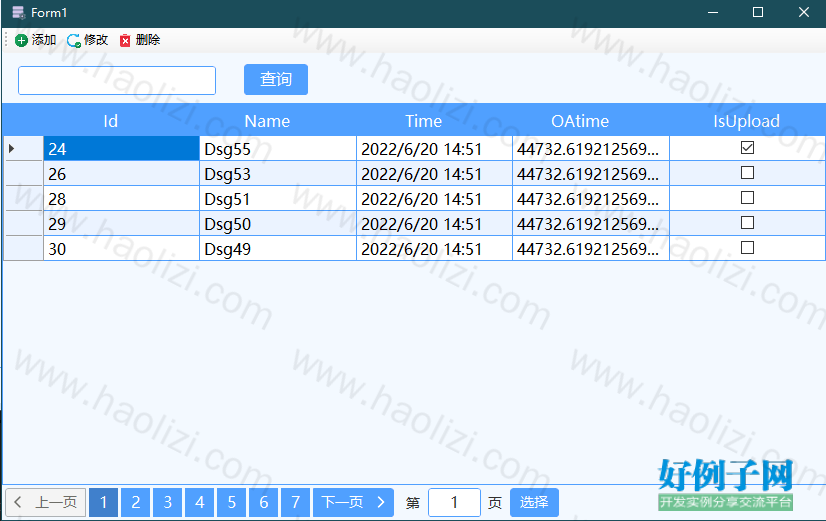Click the Name cell Dsg53
This screenshot has height=521, width=826.
pos(278,173)
